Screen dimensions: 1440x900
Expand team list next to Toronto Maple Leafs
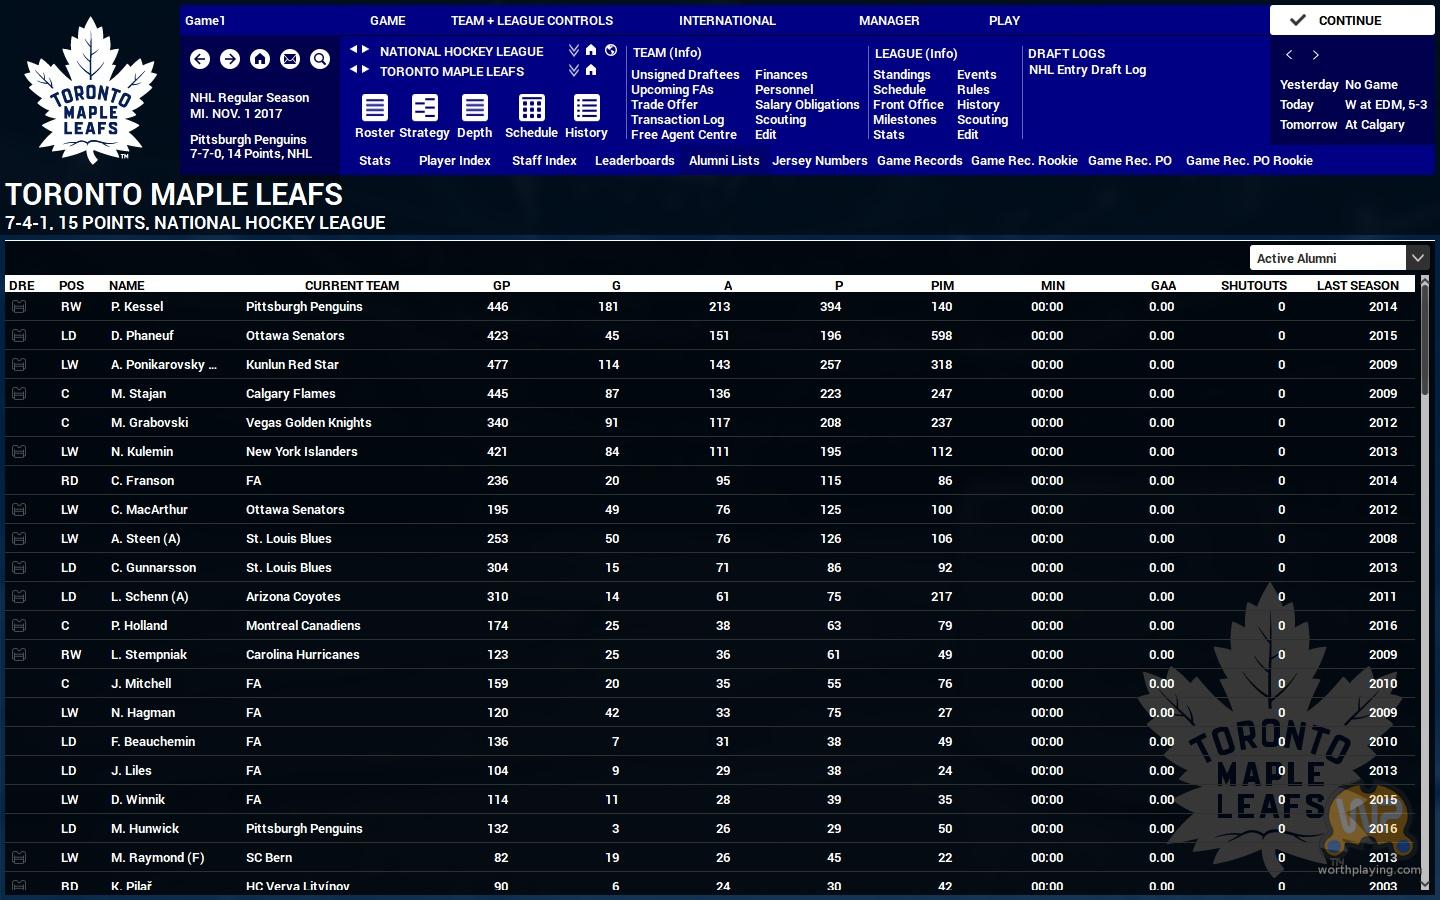[574, 70]
